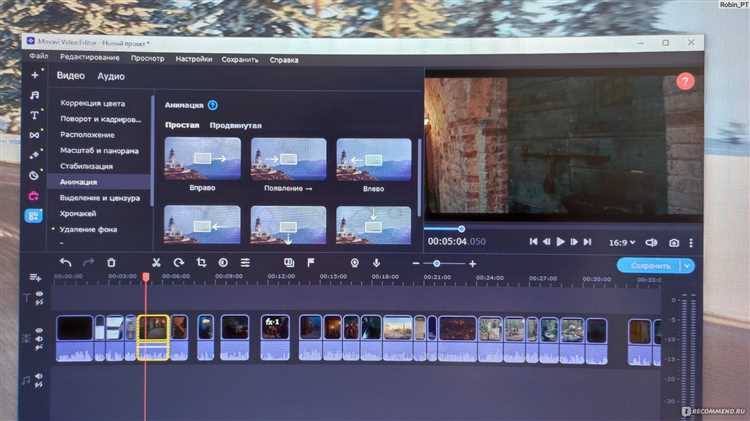Click the blue help icon beside Анимация heading
This screenshot has width=750, height=421.
213,105
